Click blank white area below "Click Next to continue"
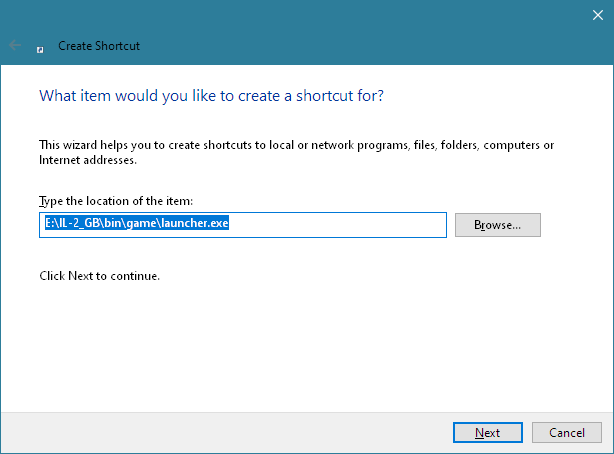This screenshot has height=454, width=614. pos(300,340)
